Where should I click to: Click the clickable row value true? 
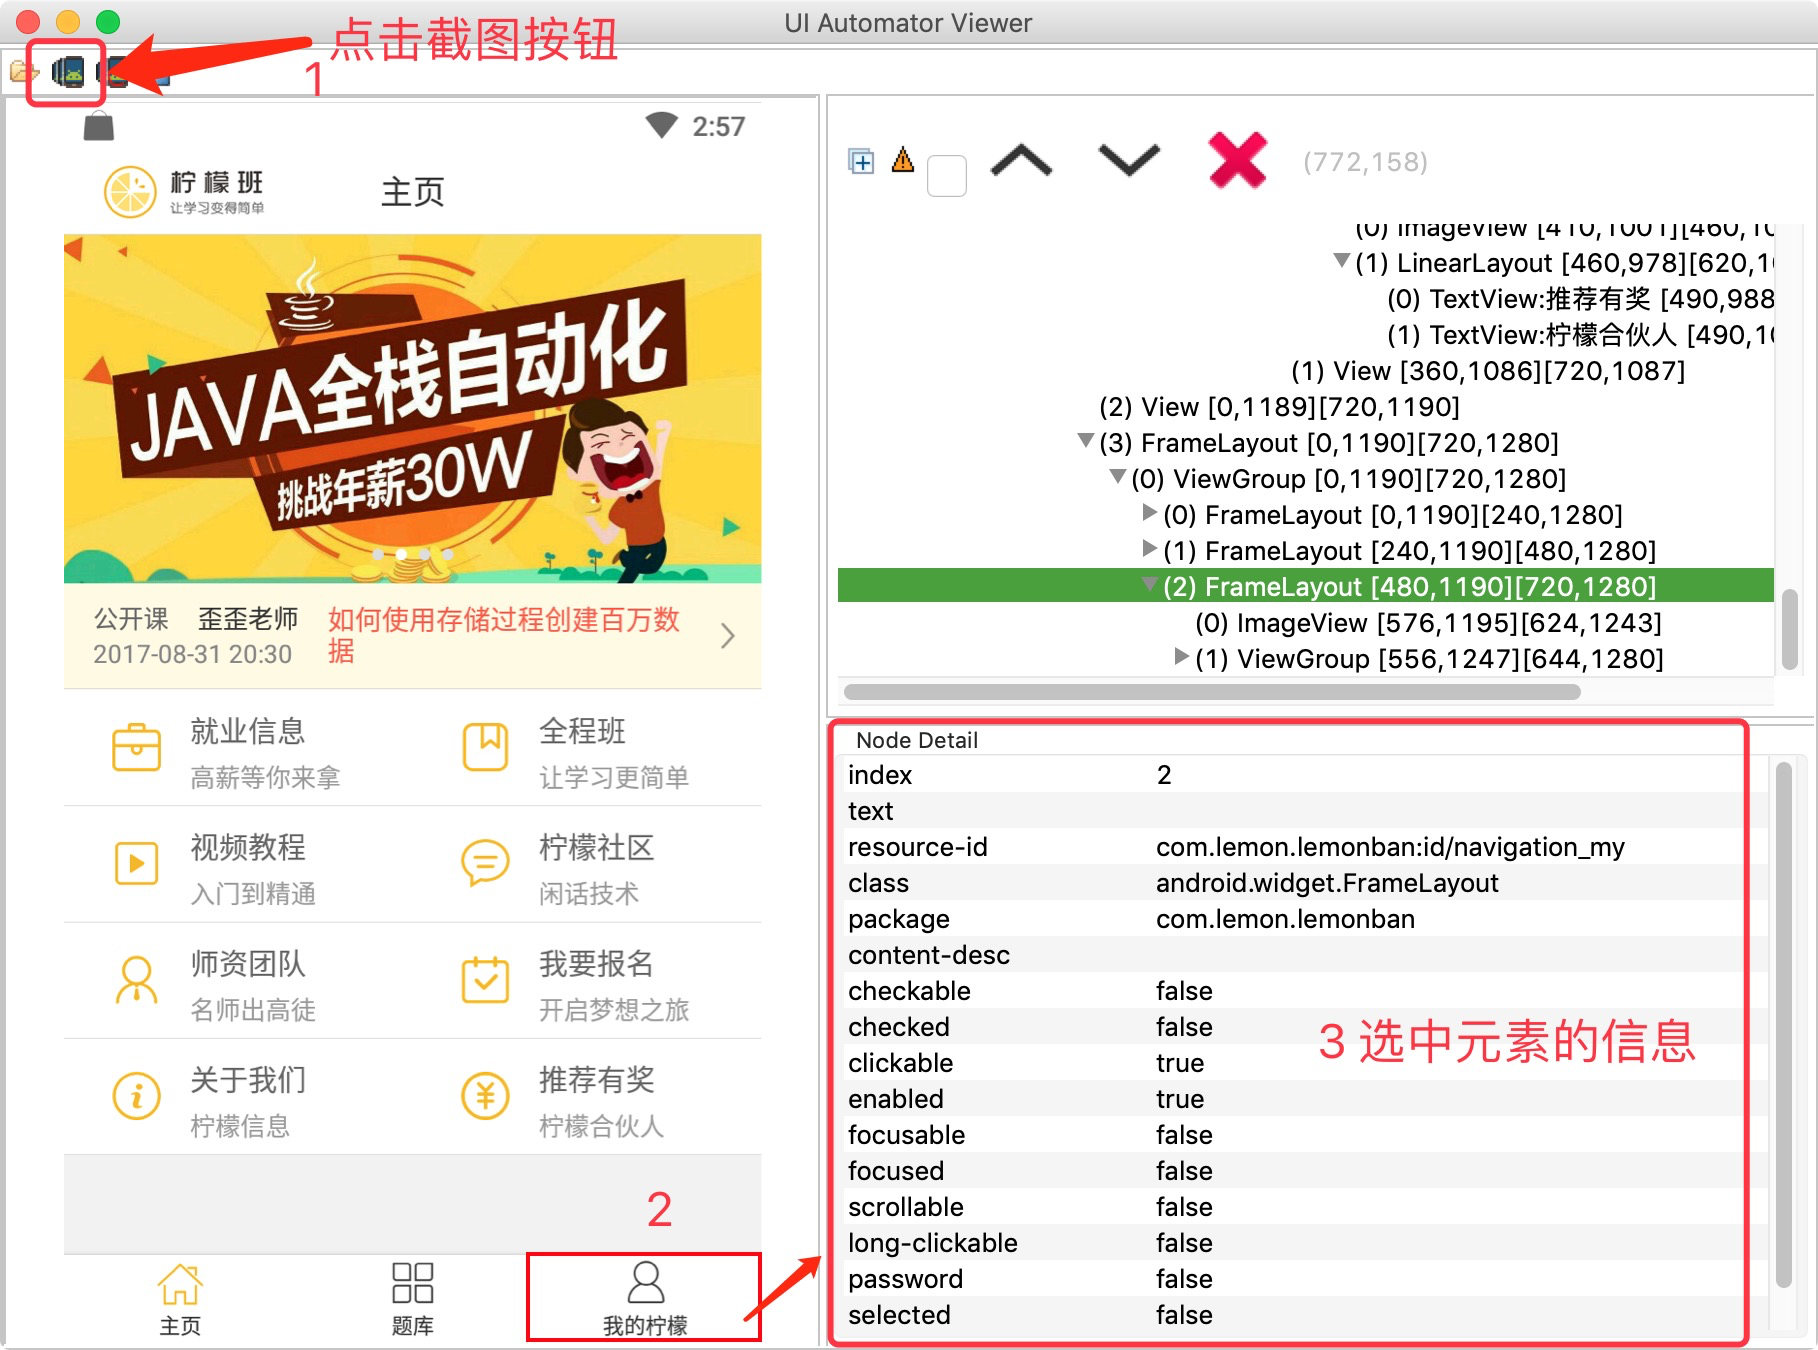pos(1180,1063)
